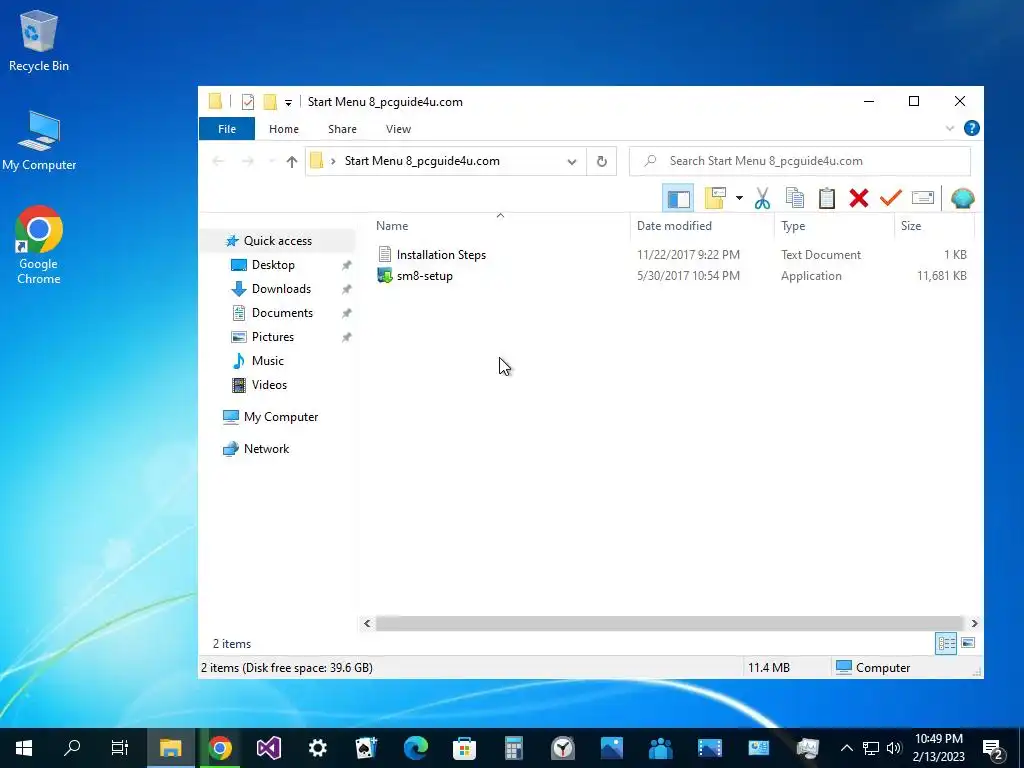Screen dimensions: 1024x768
Task: Open the Customize Quick Access Toolbar dropdown
Action: click(288, 103)
